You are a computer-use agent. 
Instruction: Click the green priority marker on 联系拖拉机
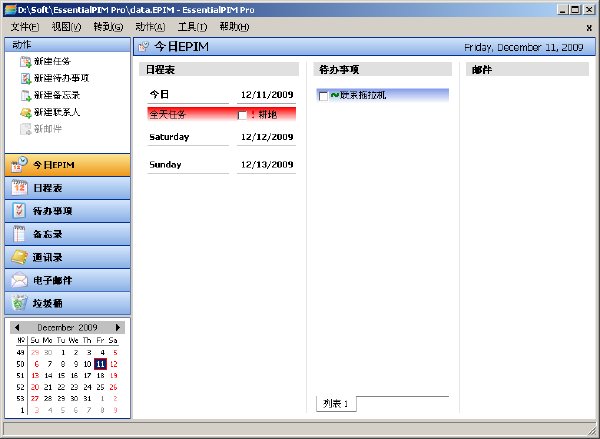coord(335,95)
